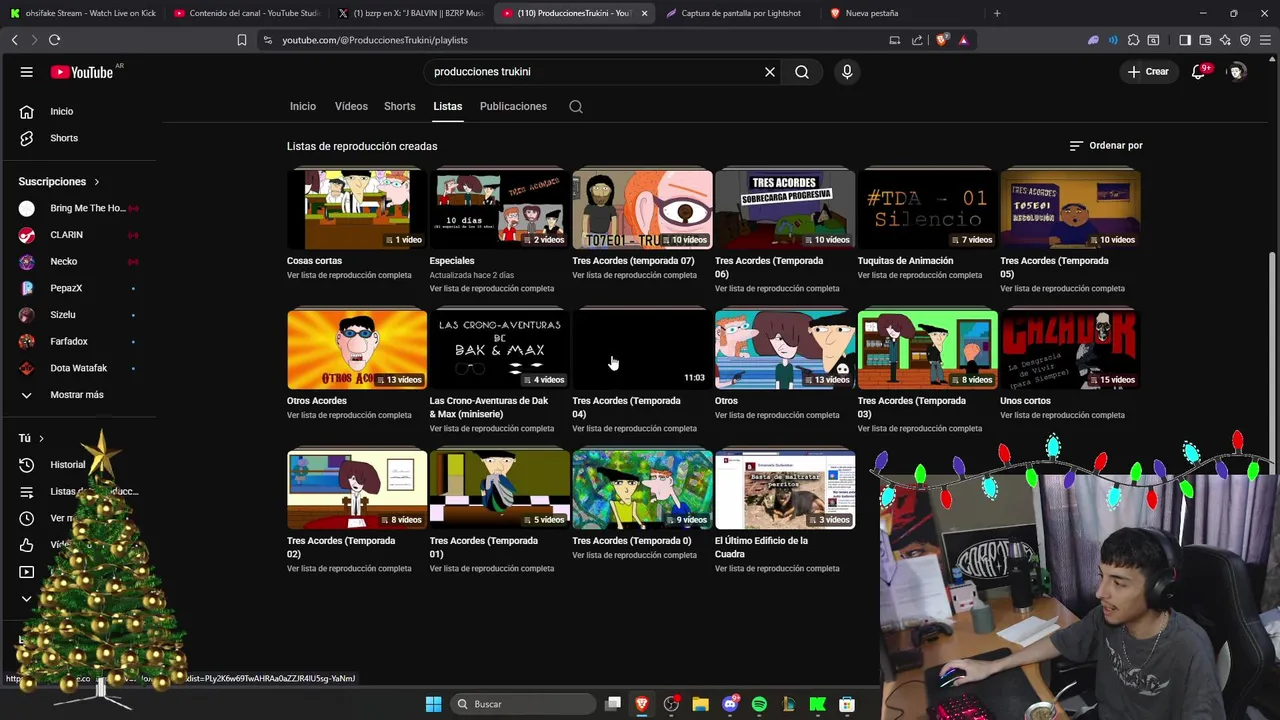Go back with the browser arrow
1280x720 pixels.
tap(14, 40)
